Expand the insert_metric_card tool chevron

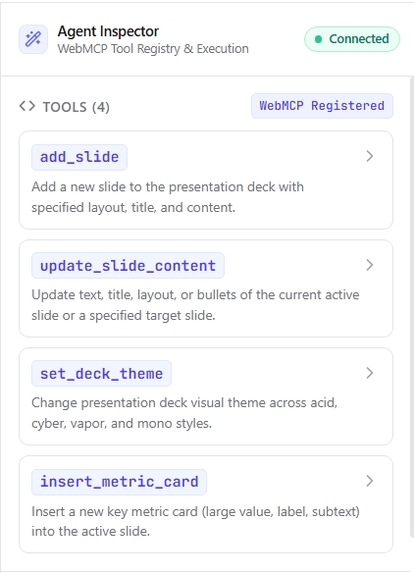click(x=370, y=481)
